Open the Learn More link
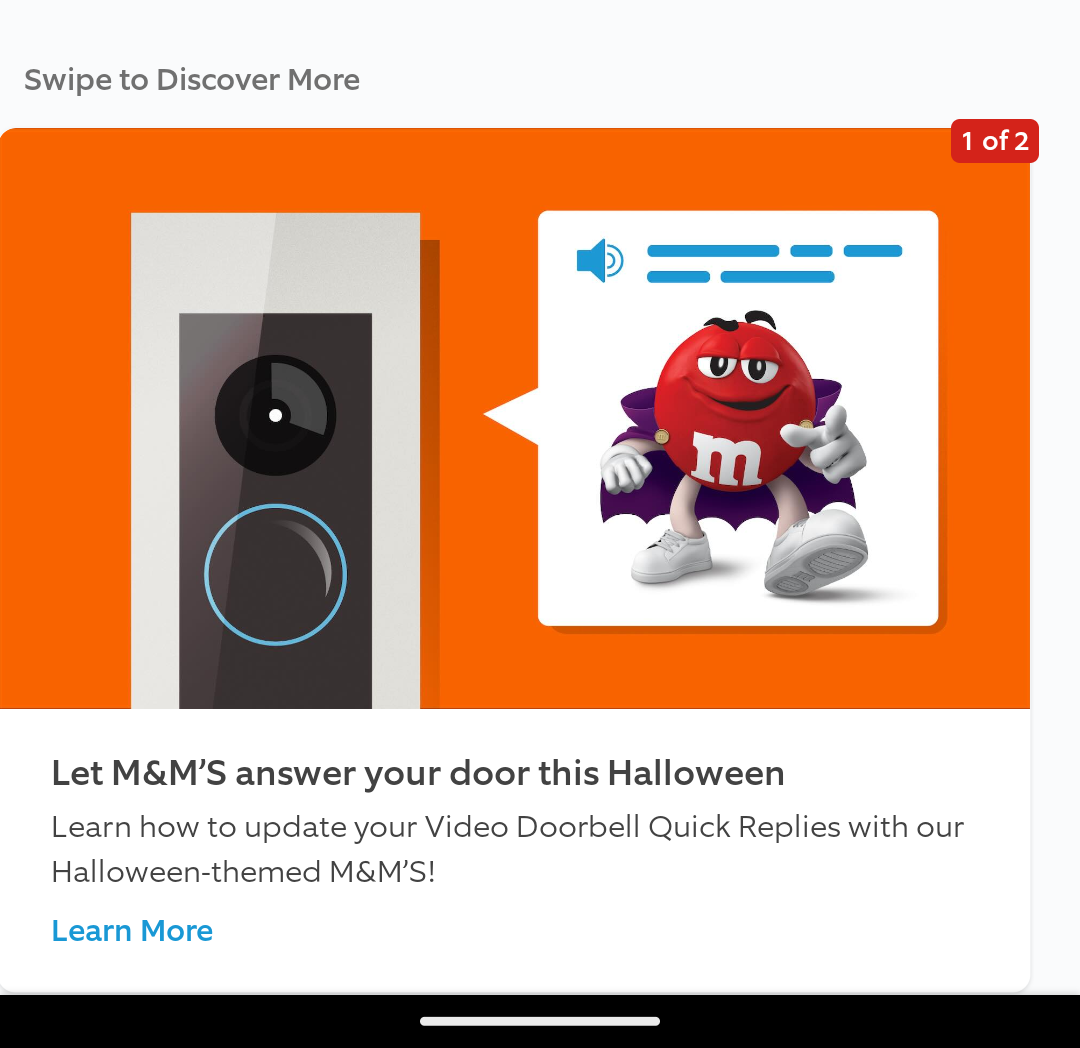 tap(132, 931)
